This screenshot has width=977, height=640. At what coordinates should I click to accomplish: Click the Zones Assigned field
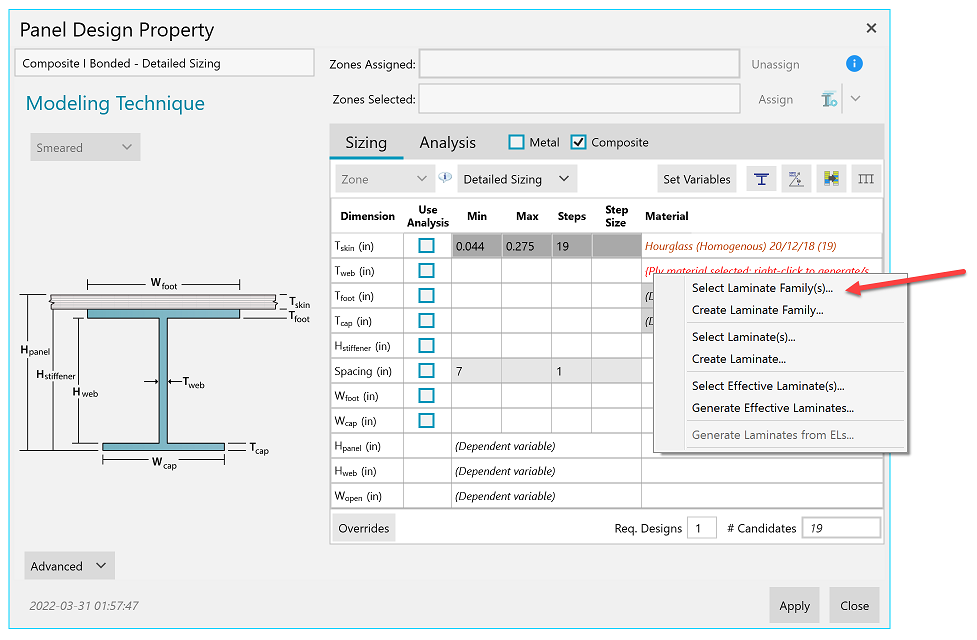click(579, 64)
